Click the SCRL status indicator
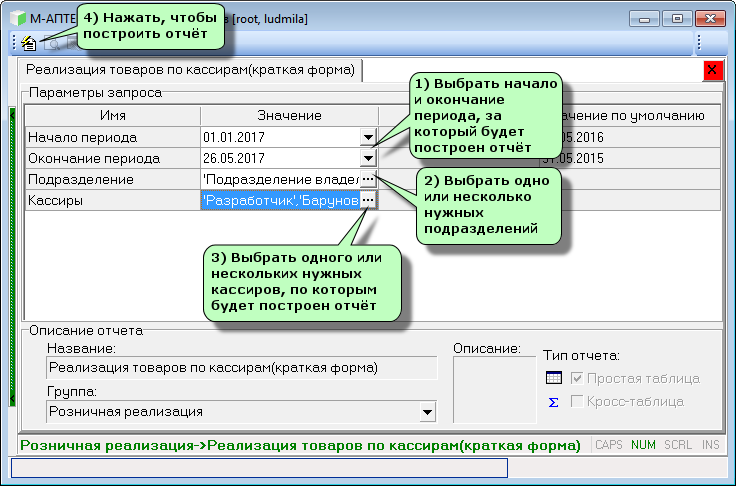This screenshot has width=736, height=486. (x=678, y=445)
